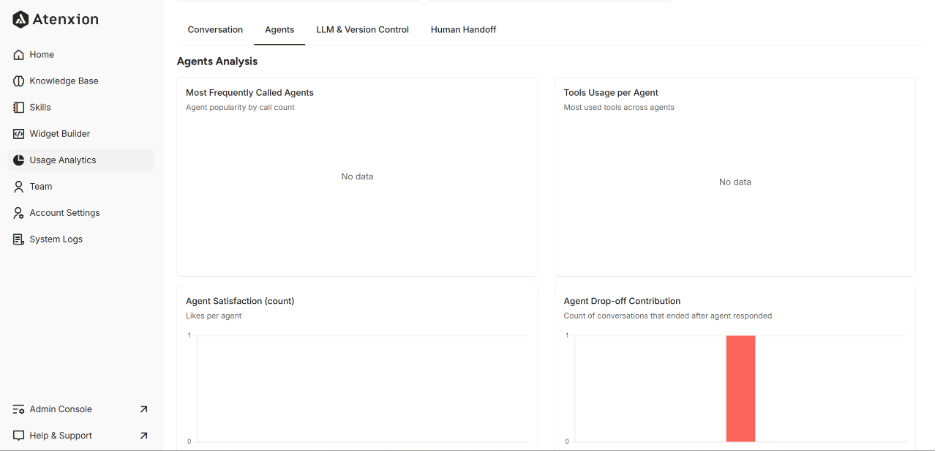Click the Agents Analysis heading
The width and height of the screenshot is (936, 451).
click(x=217, y=61)
